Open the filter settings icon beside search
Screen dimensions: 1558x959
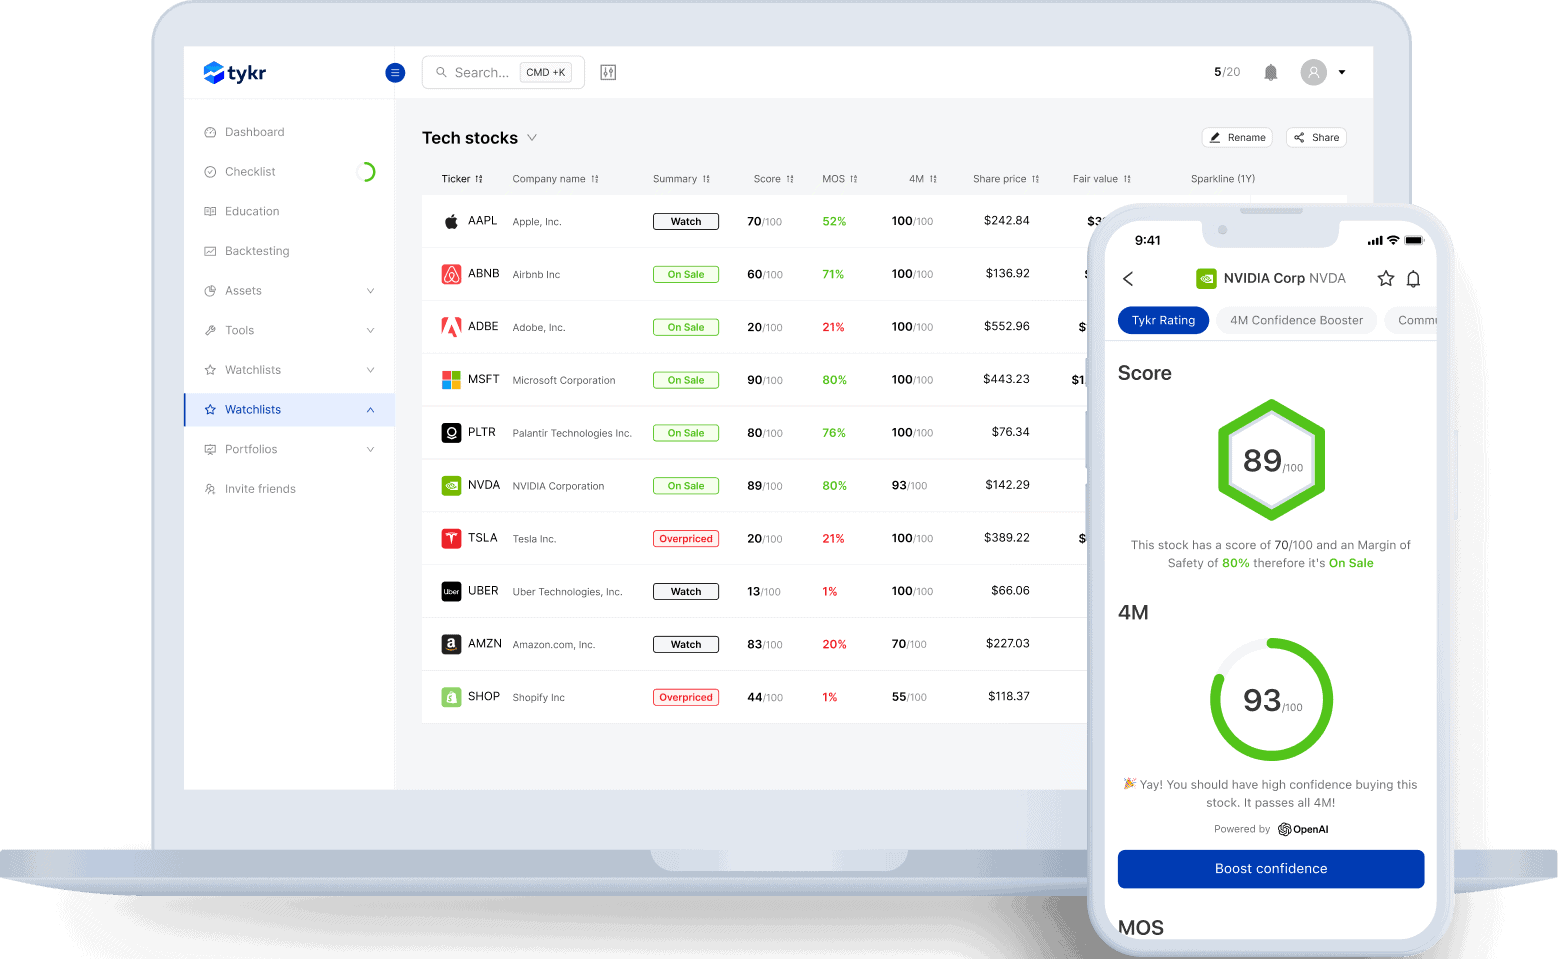pos(608,72)
